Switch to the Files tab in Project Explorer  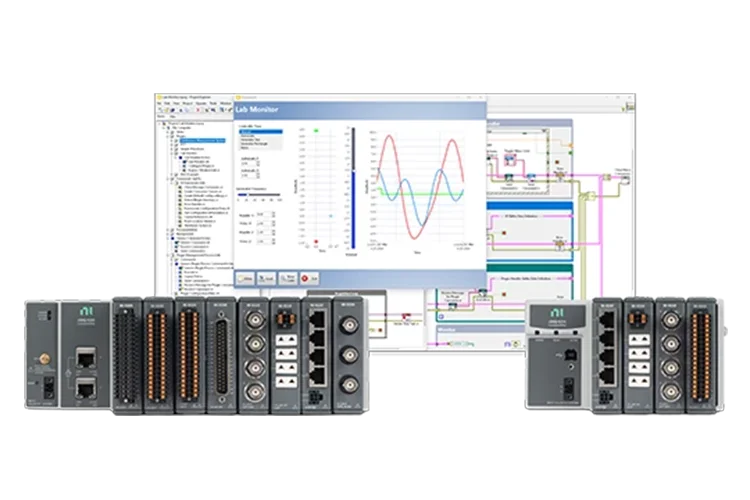[173, 116]
